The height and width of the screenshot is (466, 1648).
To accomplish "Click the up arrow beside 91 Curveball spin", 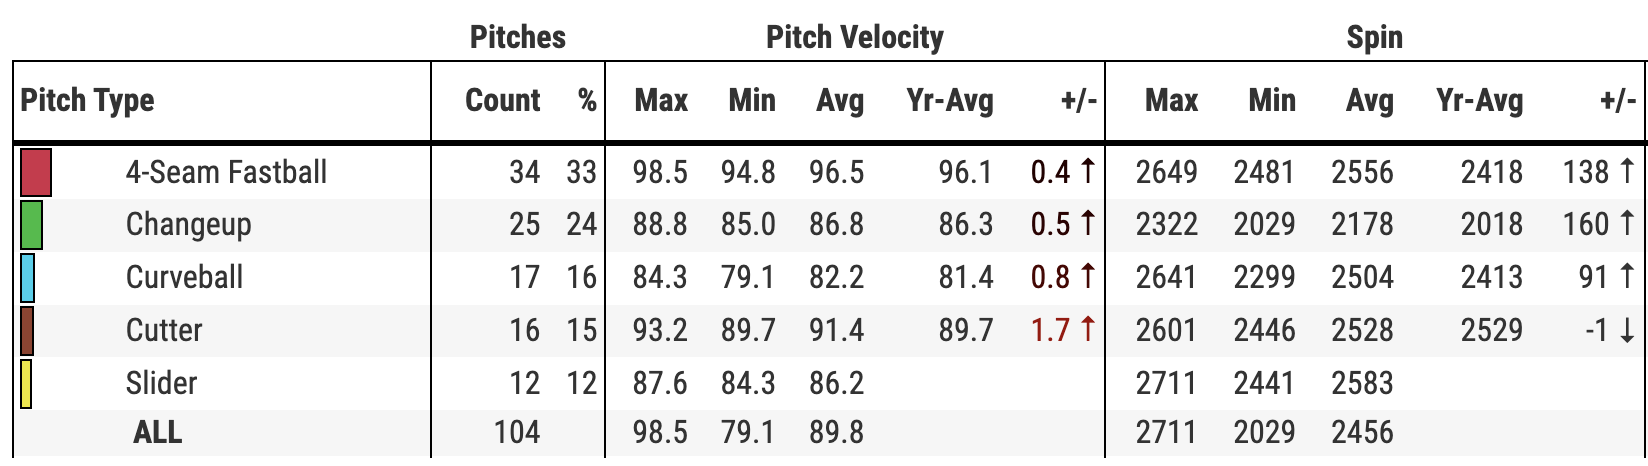I will (x=1627, y=278).
